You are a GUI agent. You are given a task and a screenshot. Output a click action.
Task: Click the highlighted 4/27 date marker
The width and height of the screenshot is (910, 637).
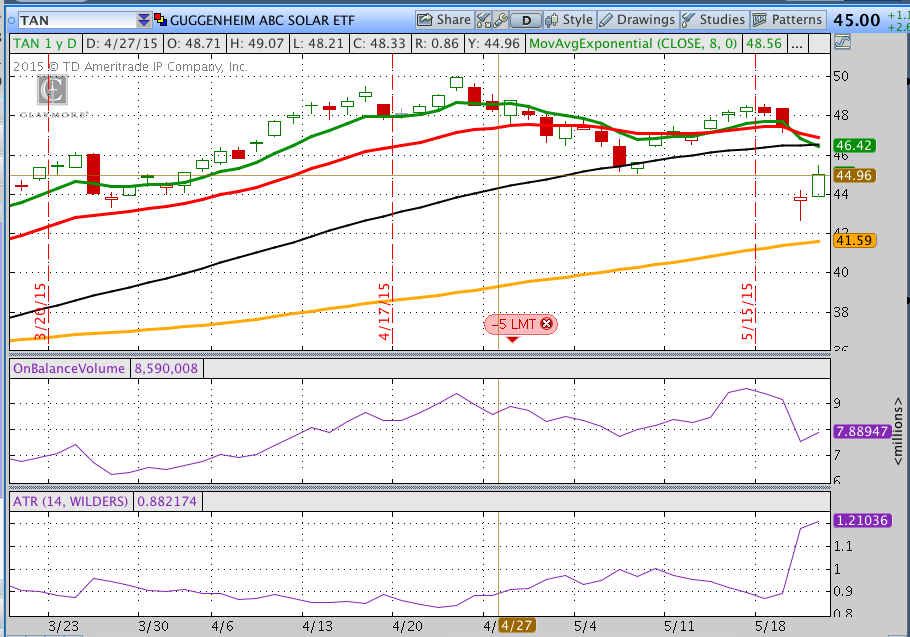[517, 626]
